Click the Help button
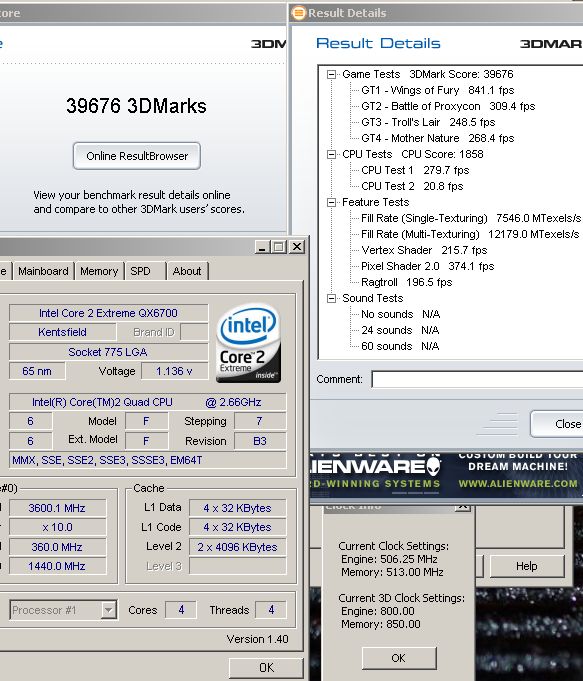 point(527,566)
